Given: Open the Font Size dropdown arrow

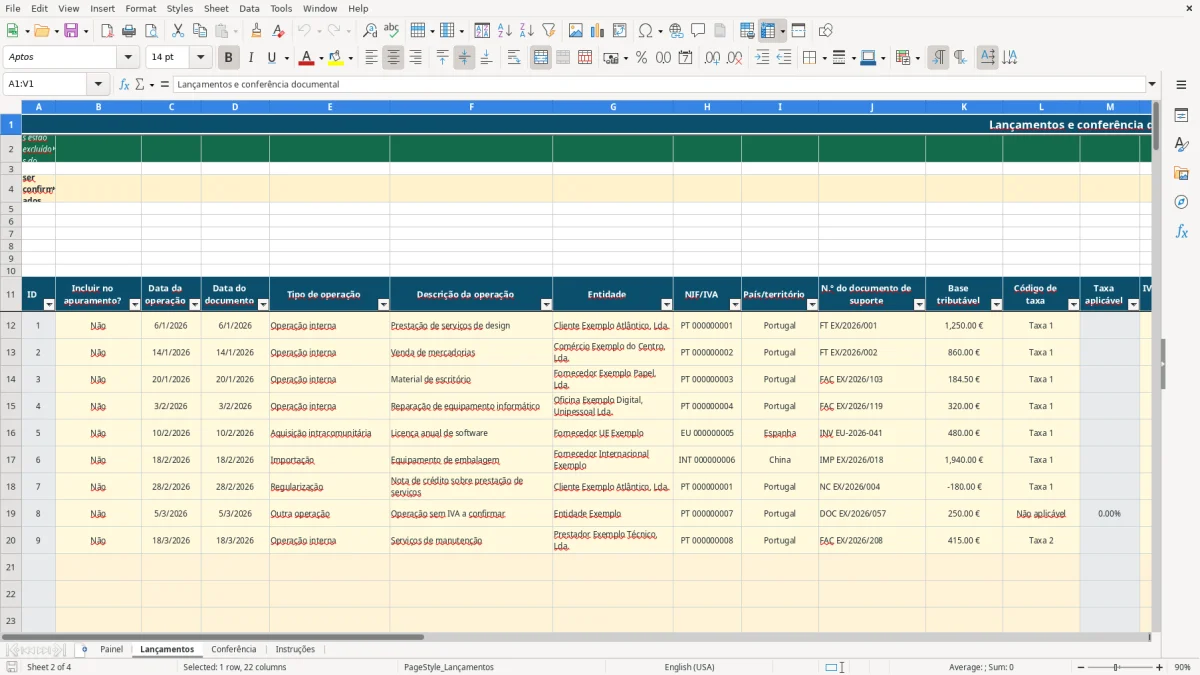Looking at the screenshot, I should tap(201, 58).
